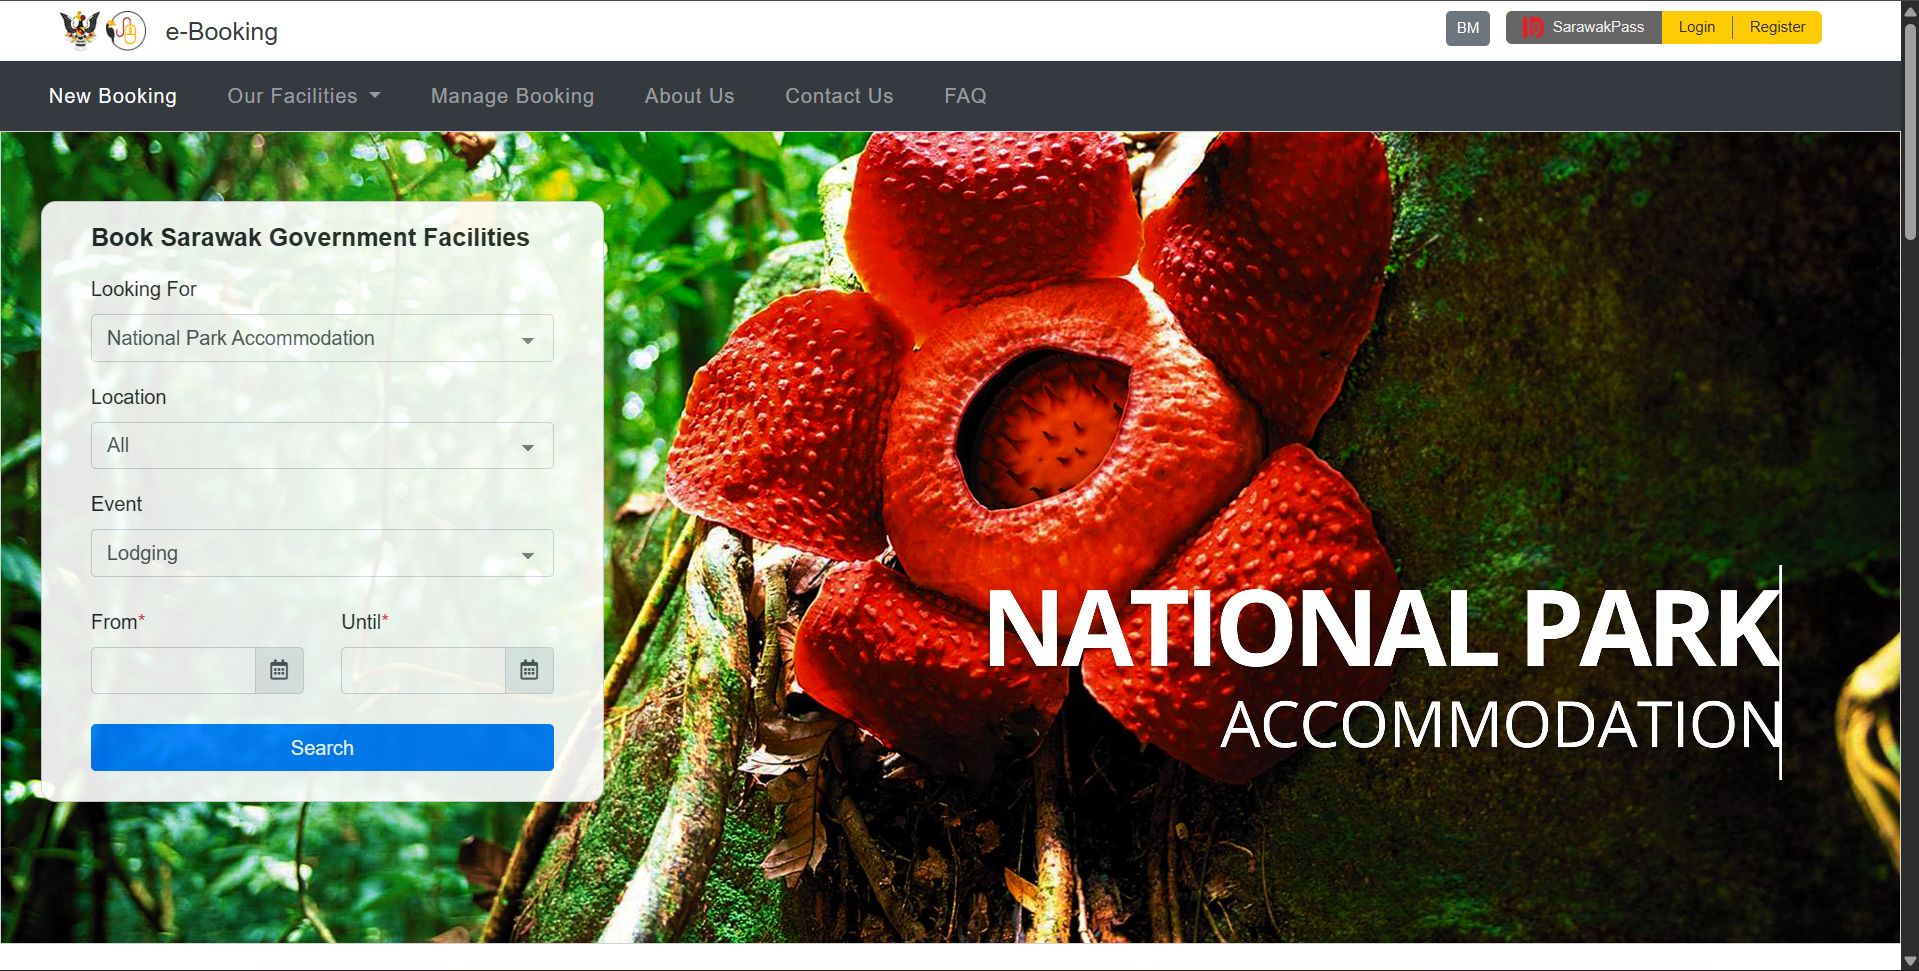Click the Login link
Screen dimensions: 1919x971
[x=1696, y=27]
